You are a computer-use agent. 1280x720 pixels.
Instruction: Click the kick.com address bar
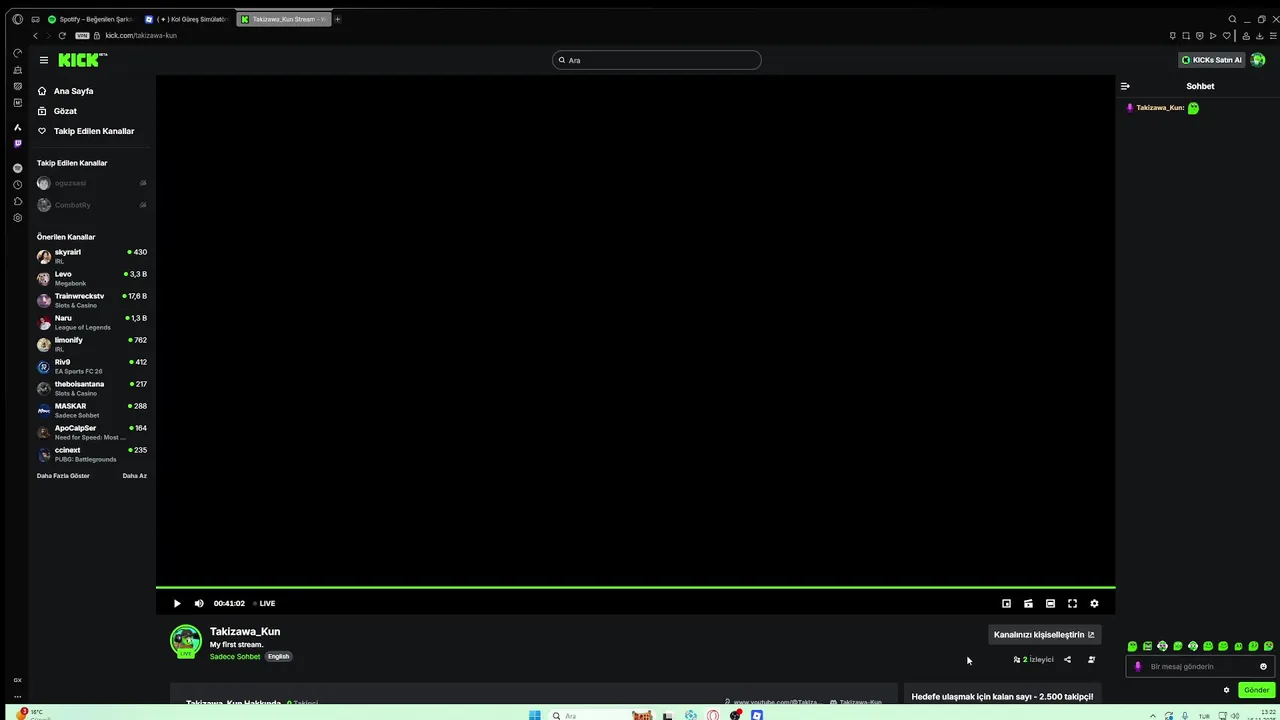(141, 35)
